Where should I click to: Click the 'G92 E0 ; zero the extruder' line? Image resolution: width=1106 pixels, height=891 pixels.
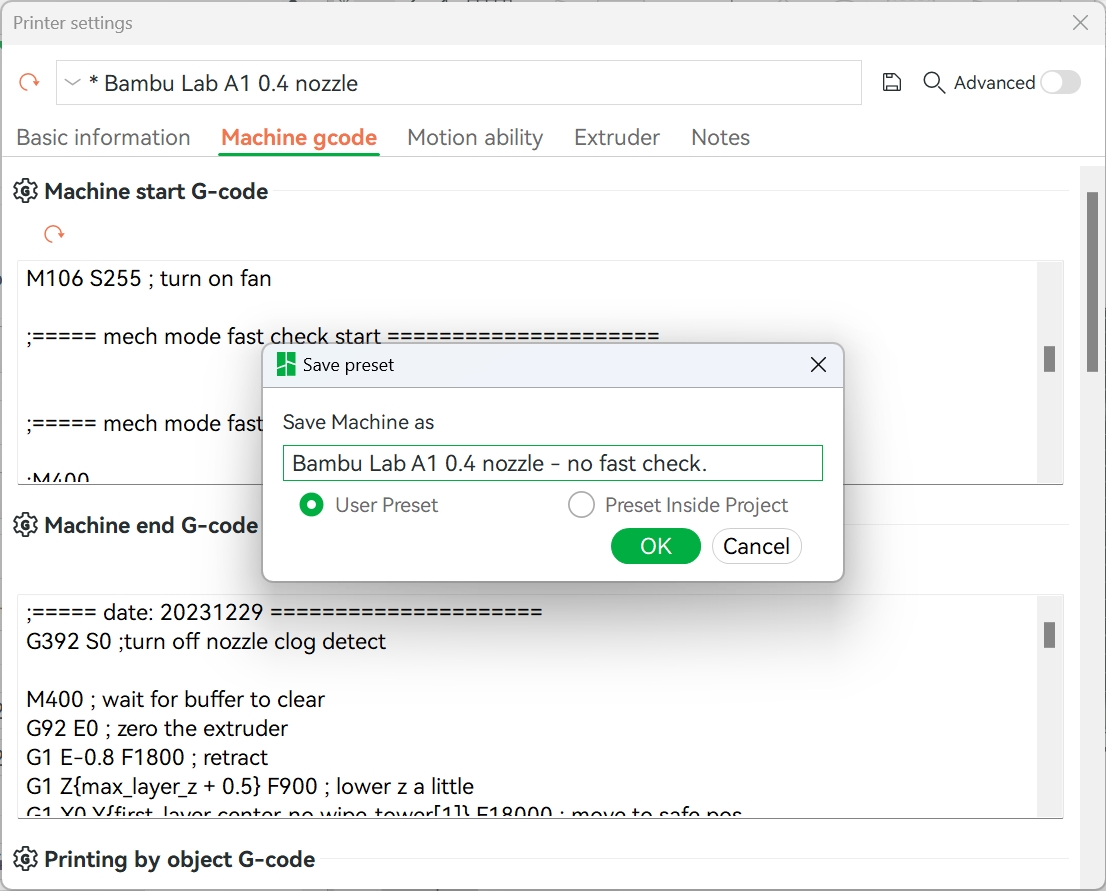coord(157,728)
